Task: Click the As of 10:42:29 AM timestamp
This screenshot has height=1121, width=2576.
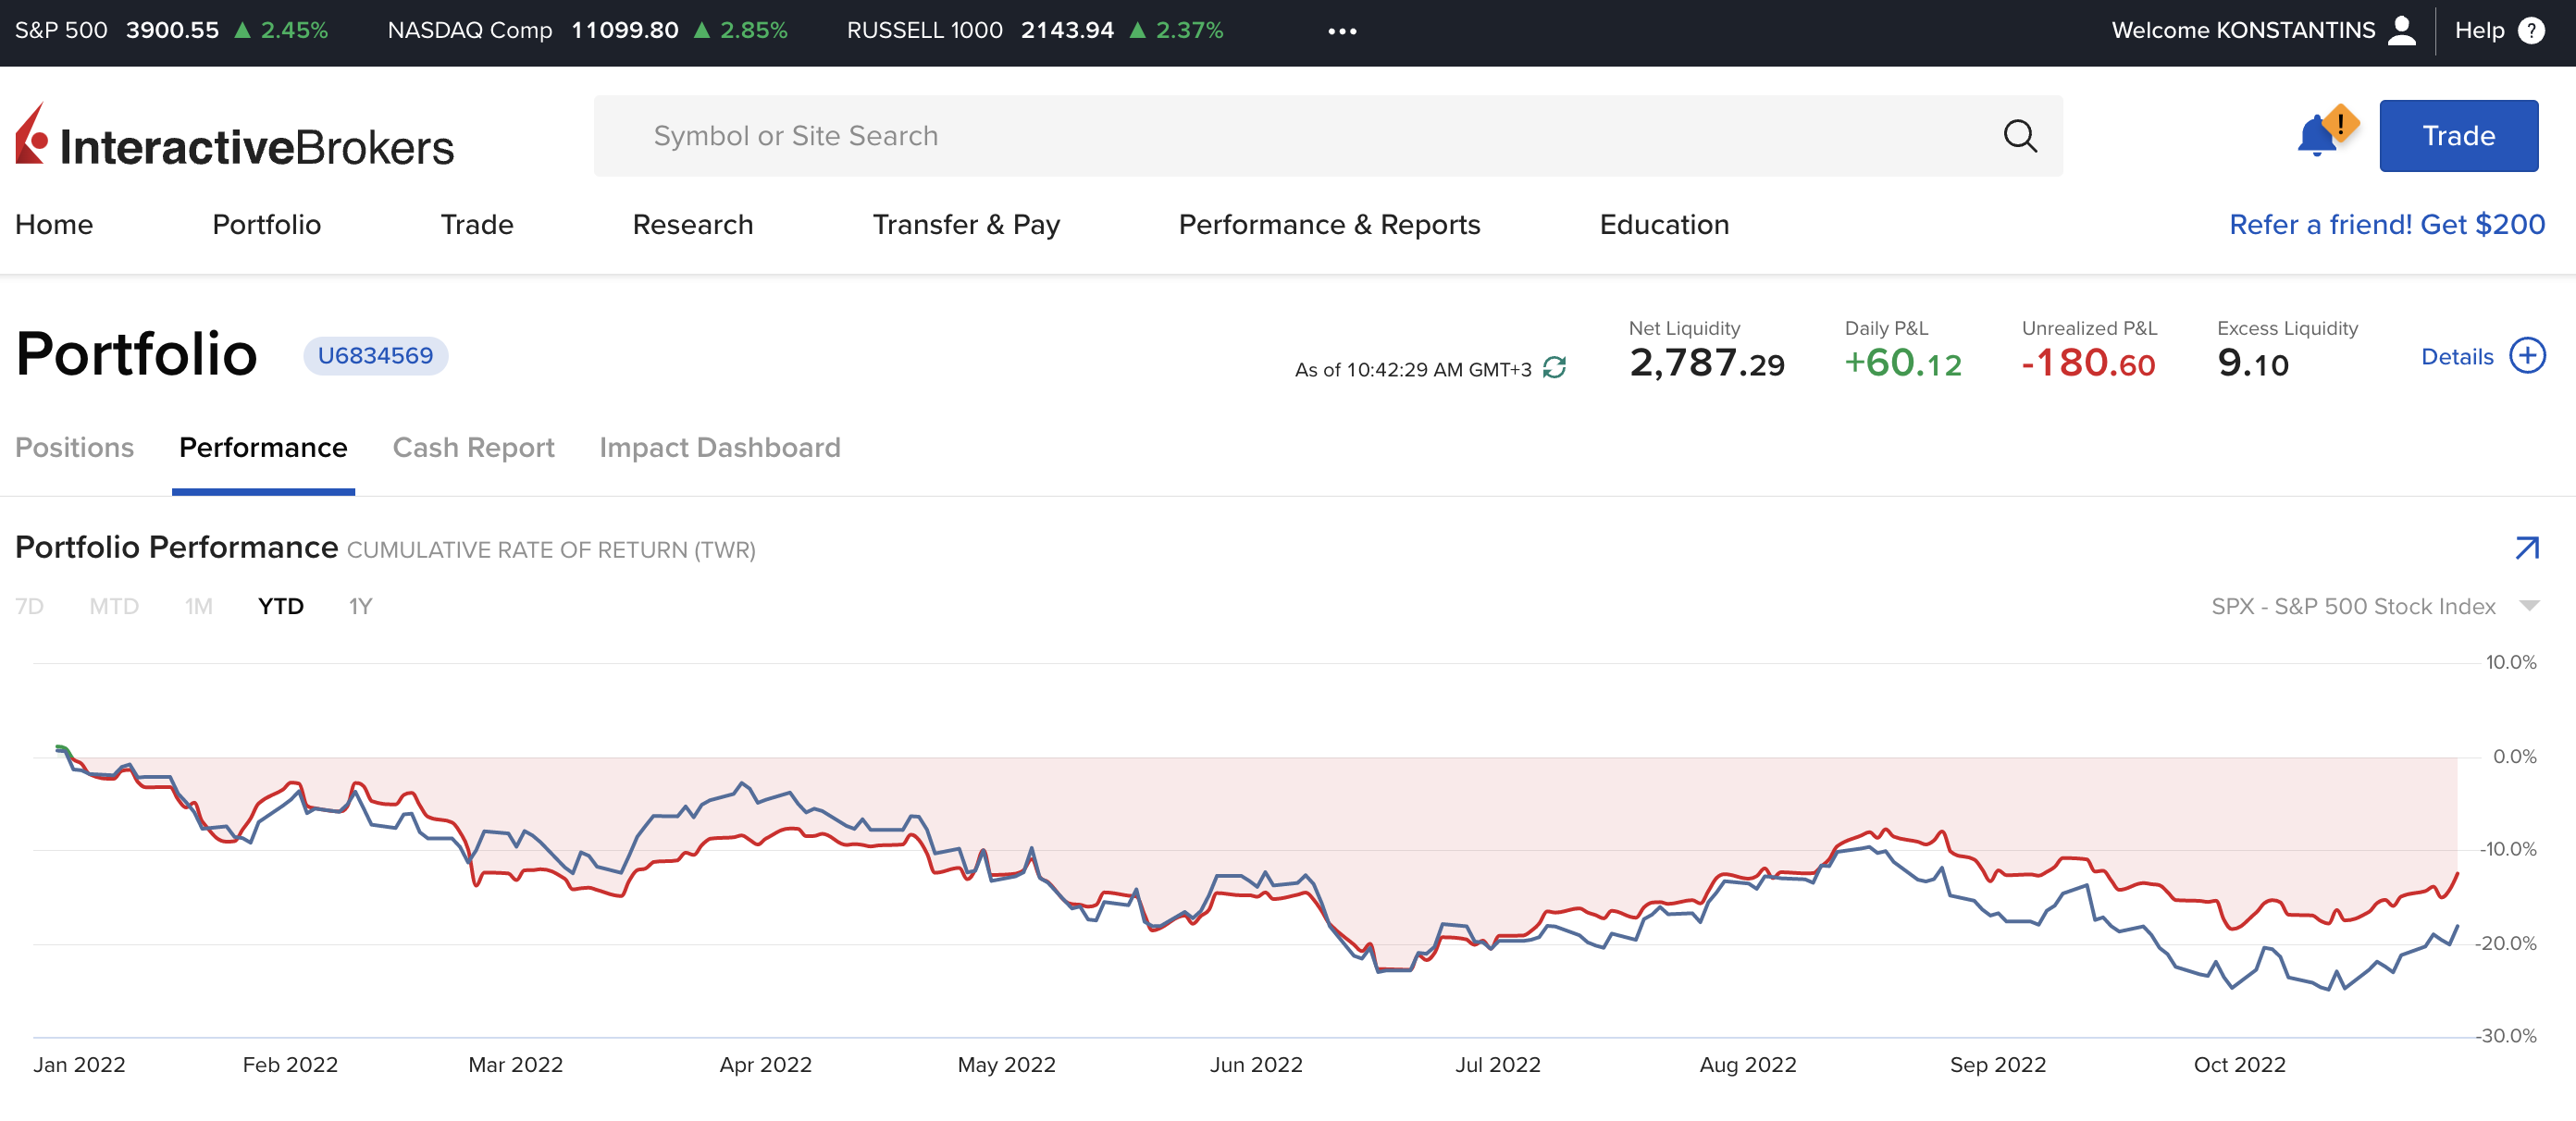Action: click(x=1412, y=370)
